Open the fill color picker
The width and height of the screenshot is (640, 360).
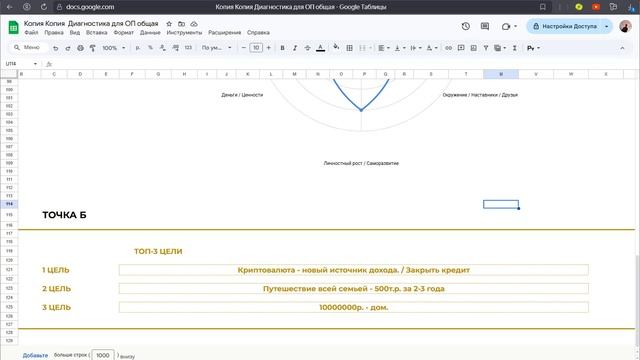point(336,47)
